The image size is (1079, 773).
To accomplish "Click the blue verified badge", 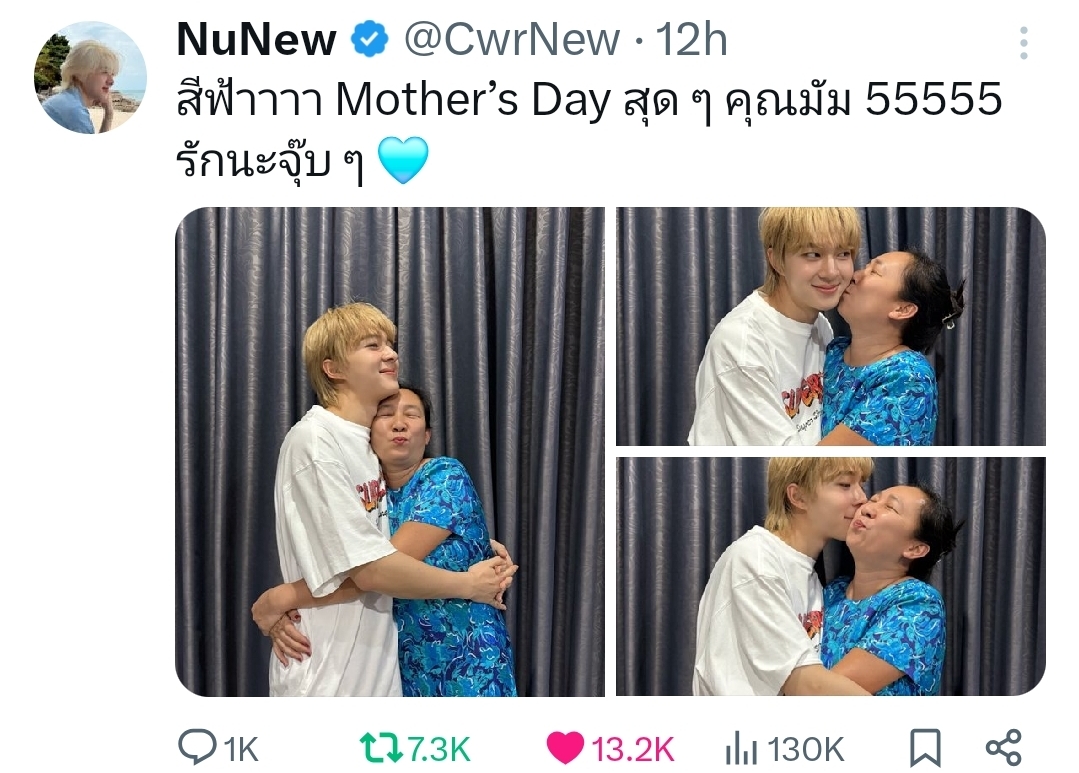I will click(370, 39).
